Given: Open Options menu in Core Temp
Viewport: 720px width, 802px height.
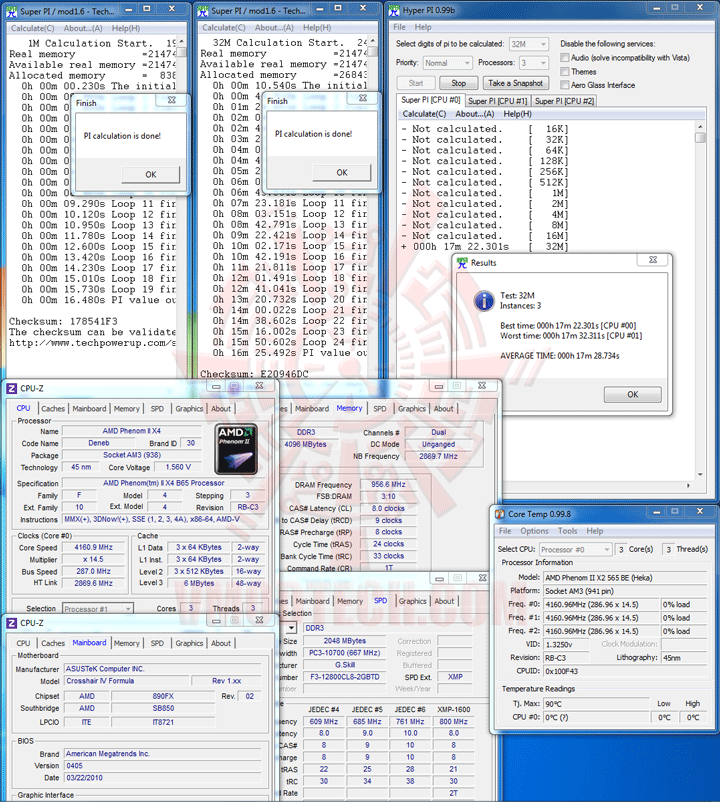Looking at the screenshot, I should (x=534, y=531).
